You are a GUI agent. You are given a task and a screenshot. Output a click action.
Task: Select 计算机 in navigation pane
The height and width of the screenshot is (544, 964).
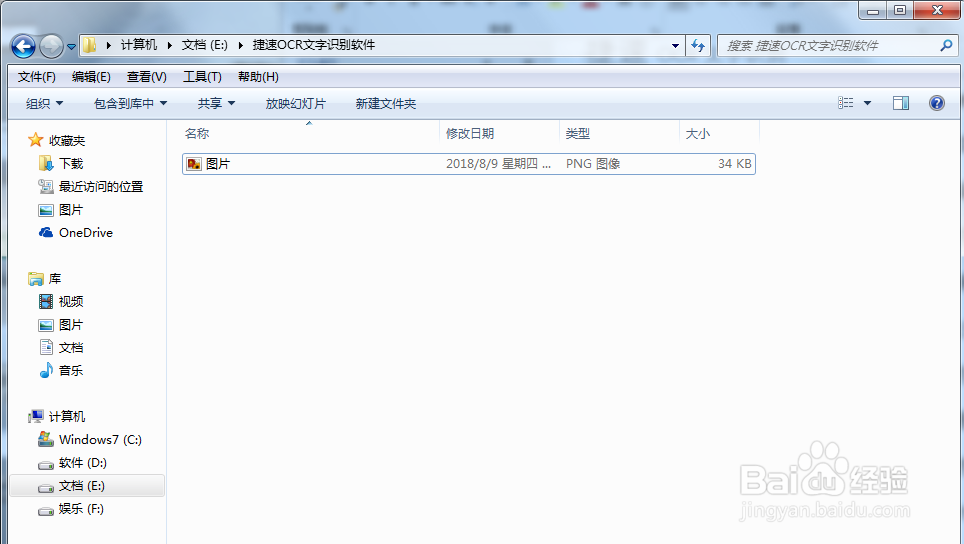tap(67, 417)
